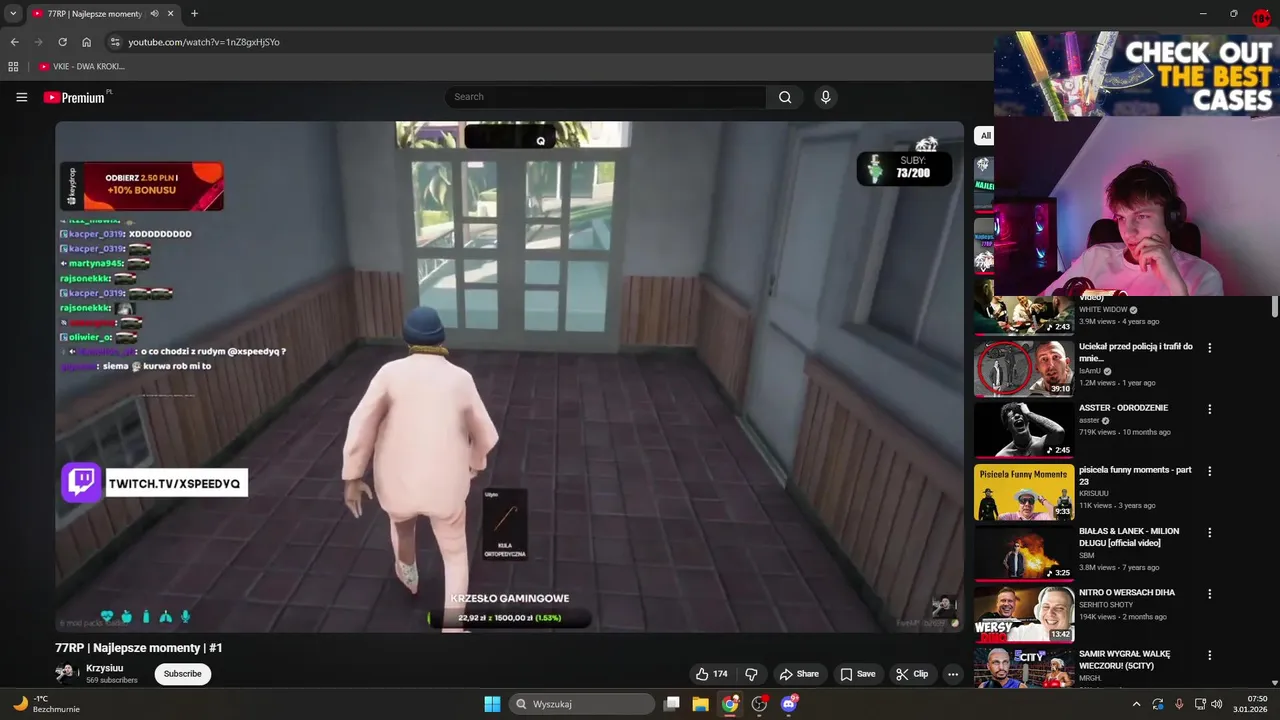Open the YouTube hamburger guide menu
This screenshot has height=720, width=1280.
pyautogui.click(x=21, y=97)
